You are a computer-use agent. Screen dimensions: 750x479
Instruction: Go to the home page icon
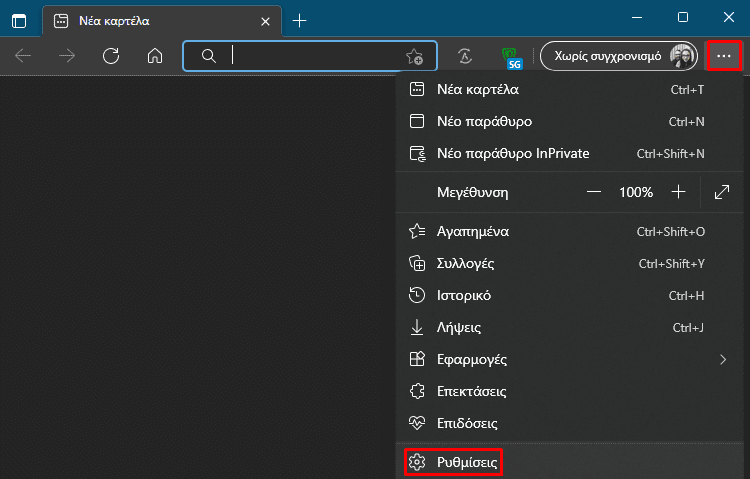[154, 56]
